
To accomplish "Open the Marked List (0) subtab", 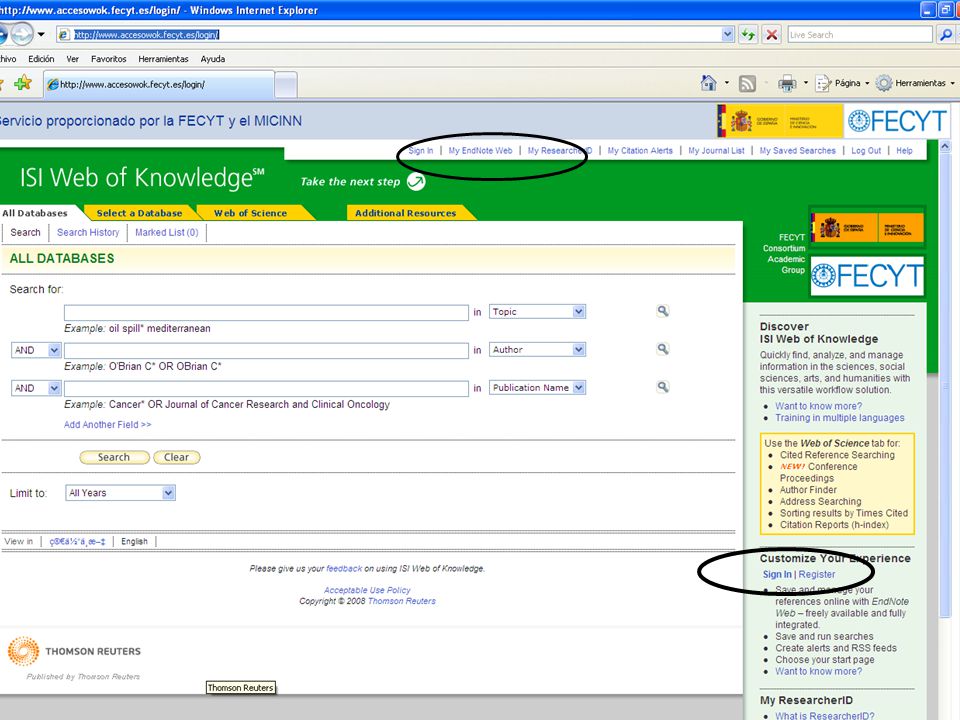I will [167, 233].
